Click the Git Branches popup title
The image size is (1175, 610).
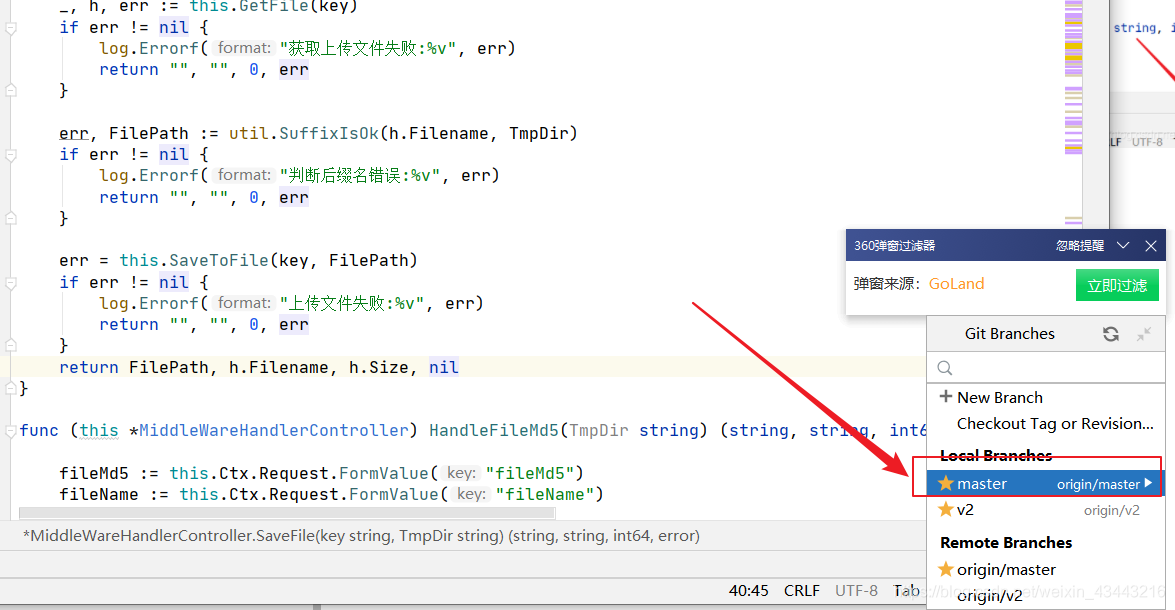[1009, 334]
